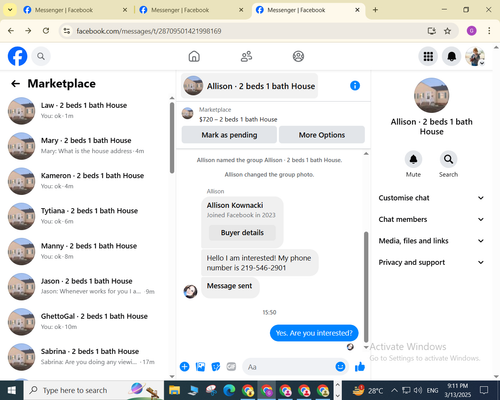Click the browser back arrow

[x=11, y=31]
